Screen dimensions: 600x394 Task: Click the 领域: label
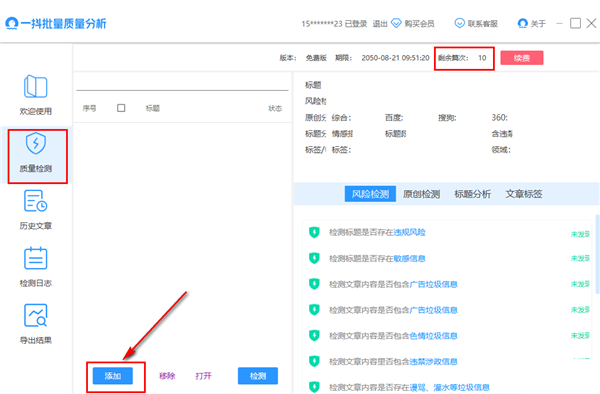pos(501,150)
